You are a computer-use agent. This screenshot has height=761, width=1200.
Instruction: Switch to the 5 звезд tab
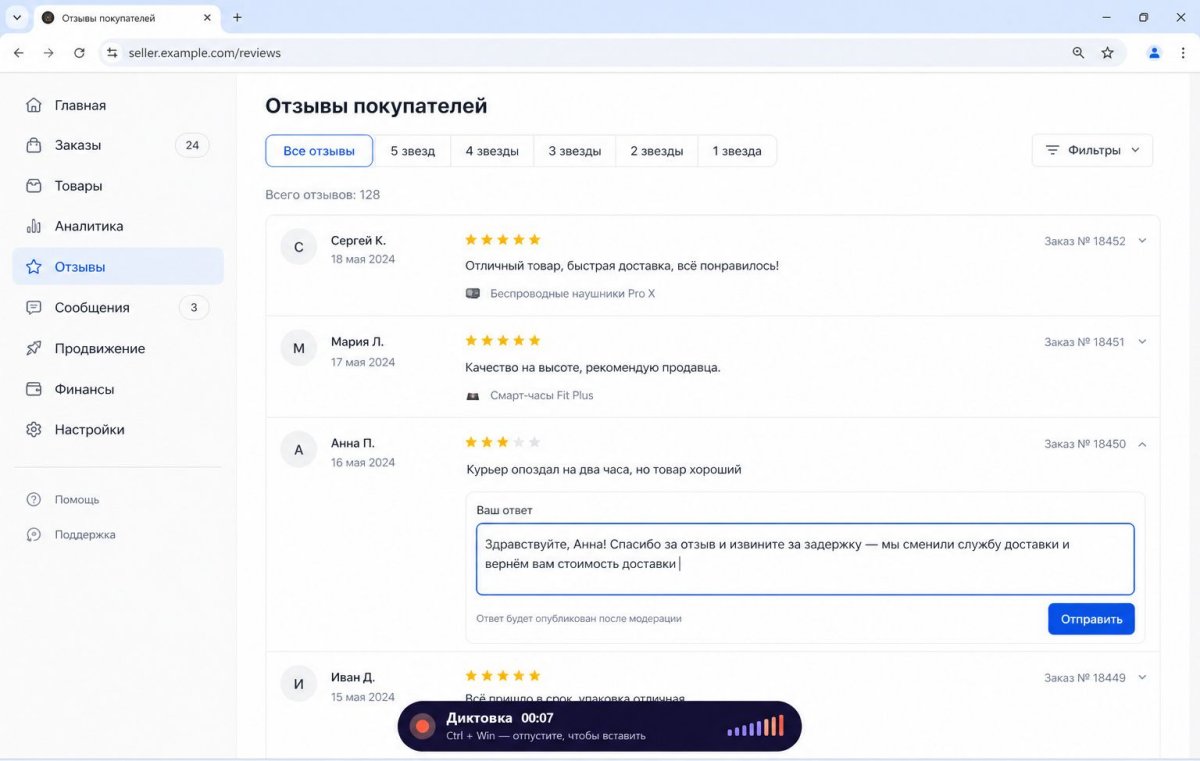(x=412, y=151)
